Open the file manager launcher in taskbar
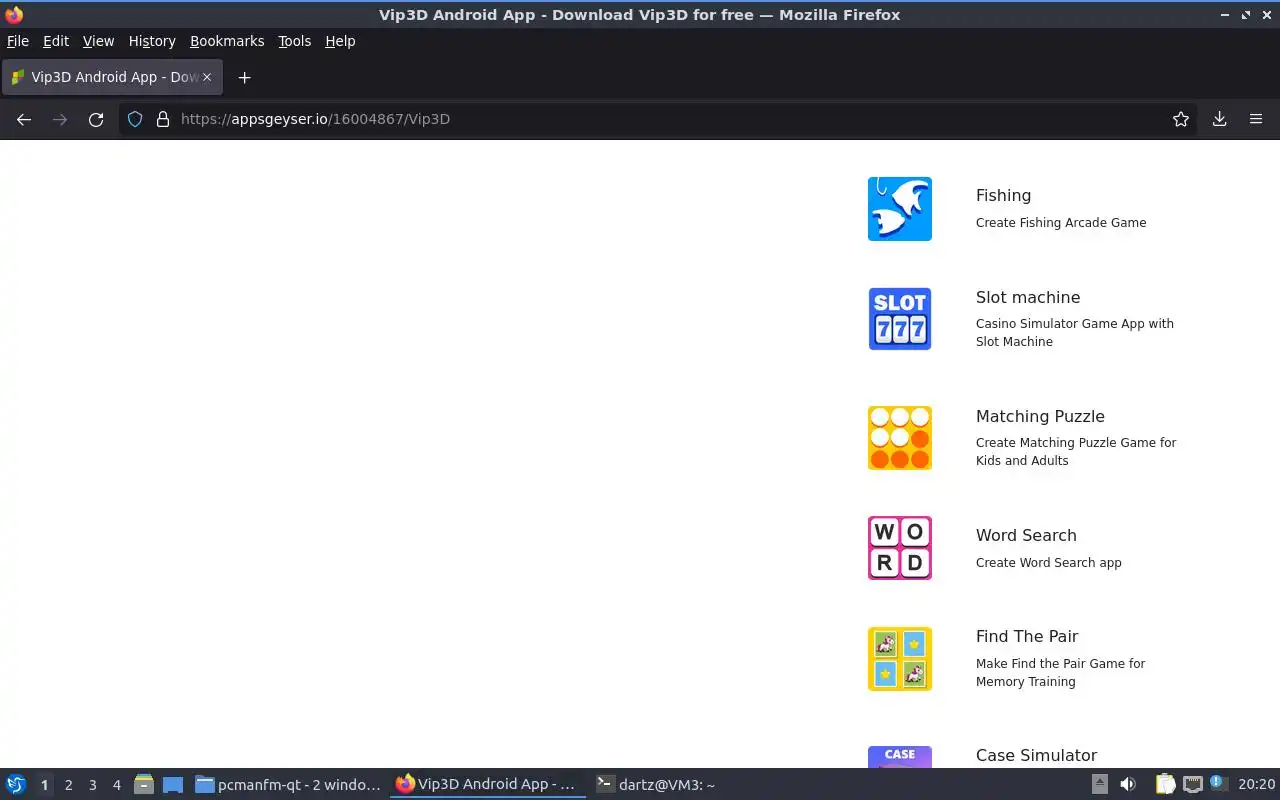The width and height of the screenshot is (1280, 800). 144,785
